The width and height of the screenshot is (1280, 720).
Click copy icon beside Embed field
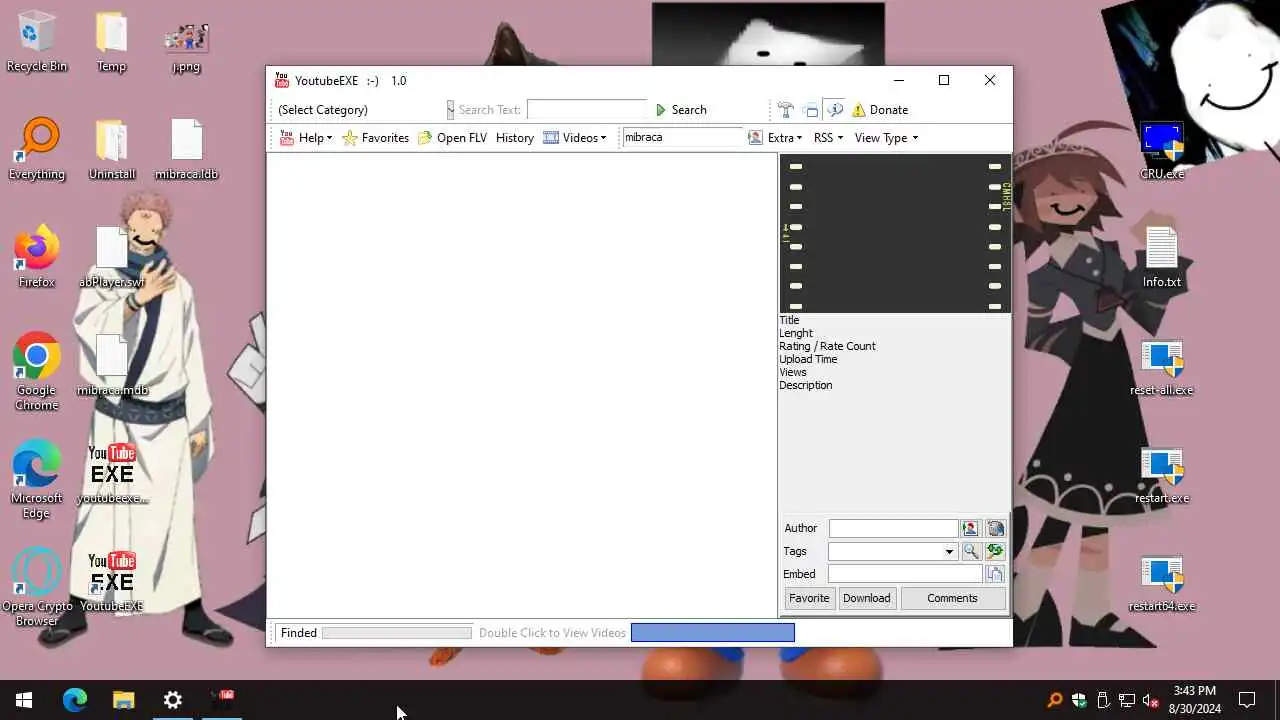click(995, 574)
